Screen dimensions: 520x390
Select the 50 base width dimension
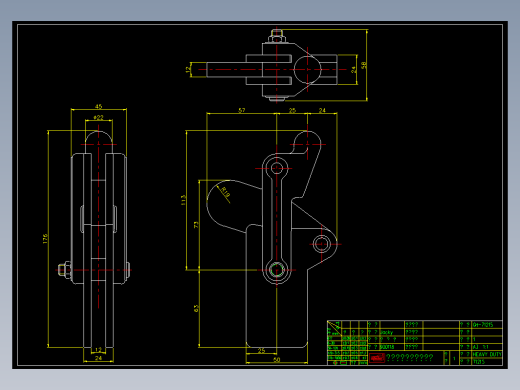point(277,360)
